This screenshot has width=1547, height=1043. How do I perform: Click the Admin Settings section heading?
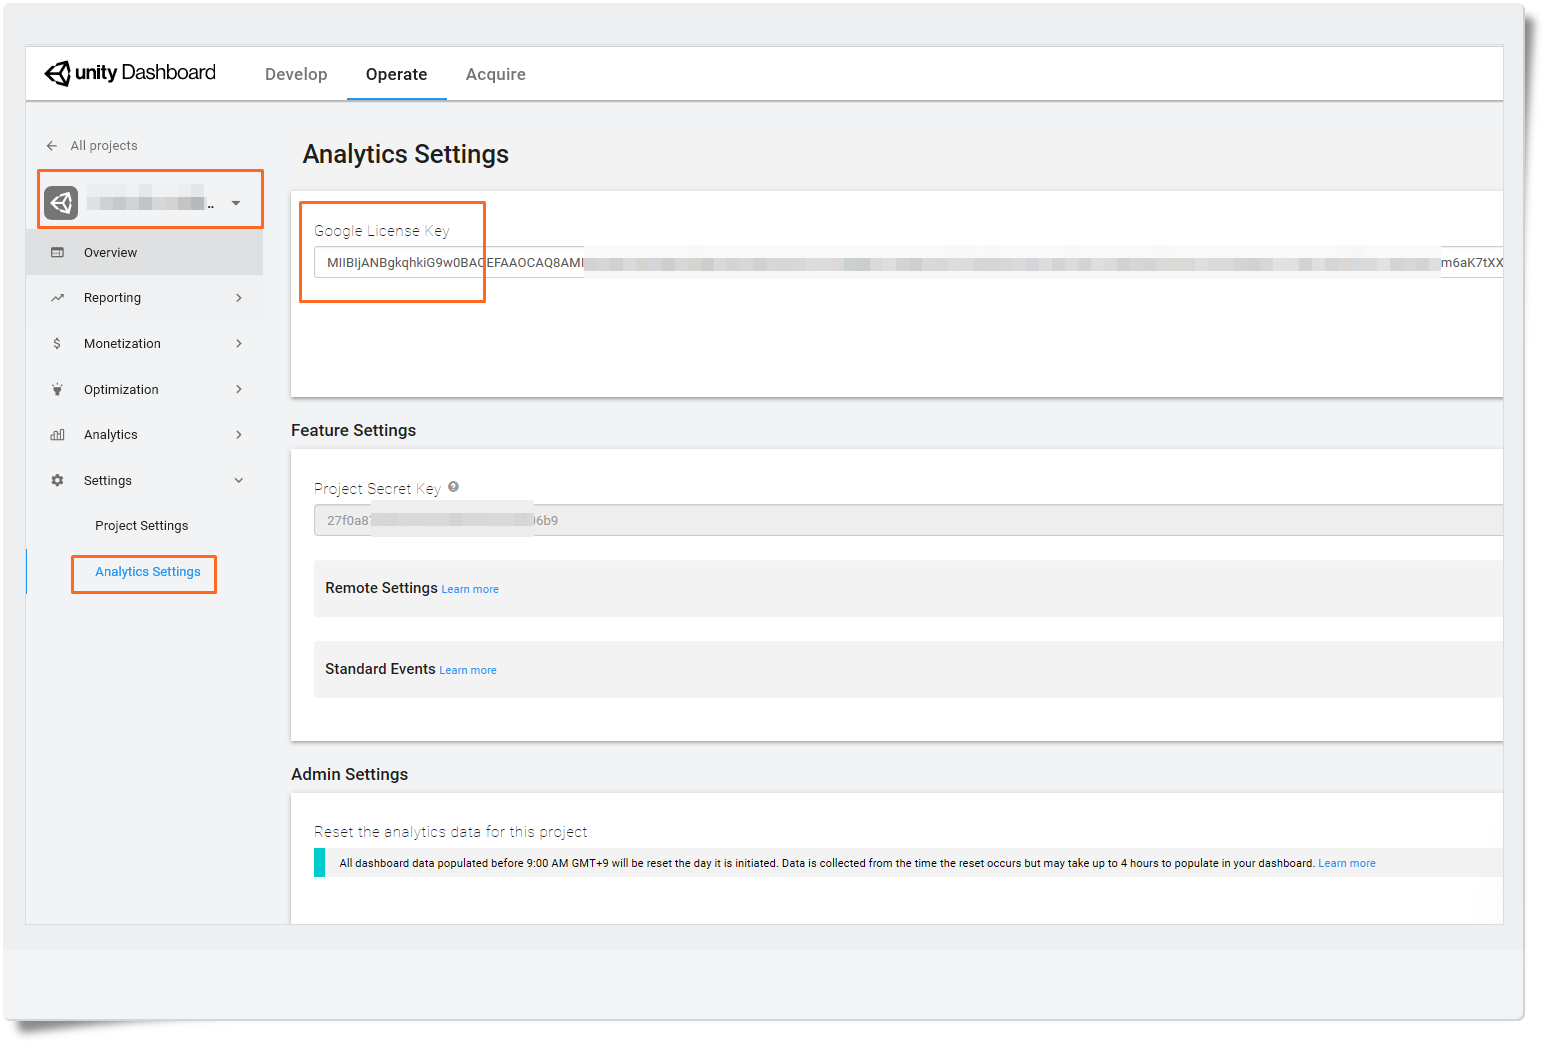(x=350, y=775)
